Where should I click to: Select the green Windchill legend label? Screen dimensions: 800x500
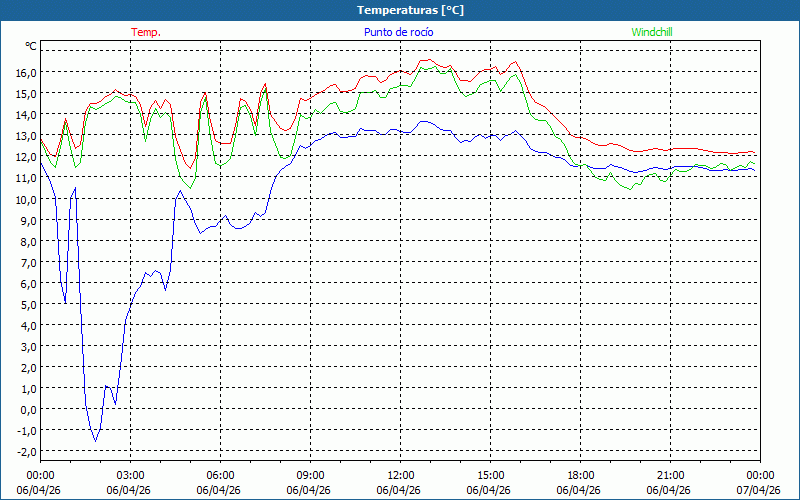tap(651, 32)
